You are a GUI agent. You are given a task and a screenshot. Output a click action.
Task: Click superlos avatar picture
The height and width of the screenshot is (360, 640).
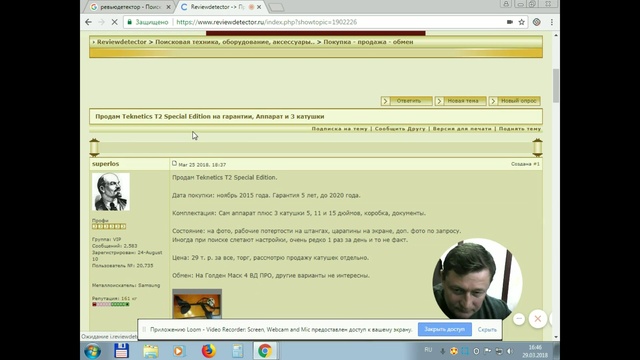click(x=111, y=192)
